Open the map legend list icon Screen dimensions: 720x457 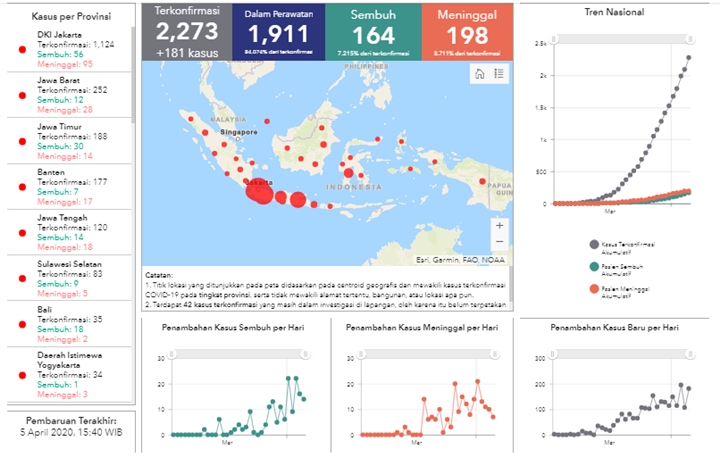(x=499, y=74)
